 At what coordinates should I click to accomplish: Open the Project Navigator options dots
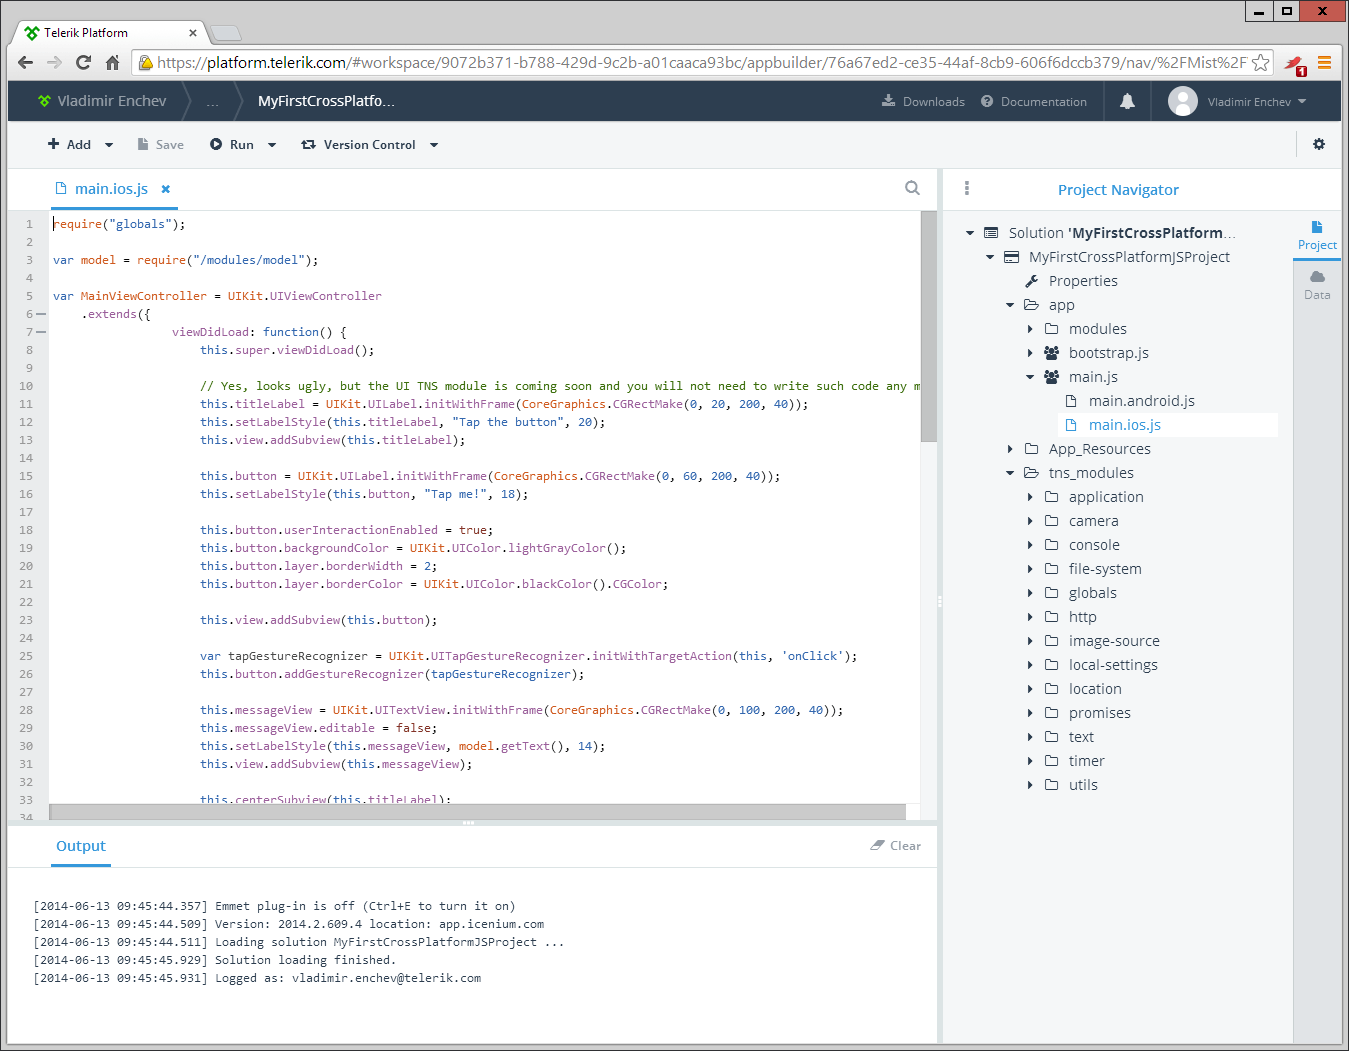[966, 188]
